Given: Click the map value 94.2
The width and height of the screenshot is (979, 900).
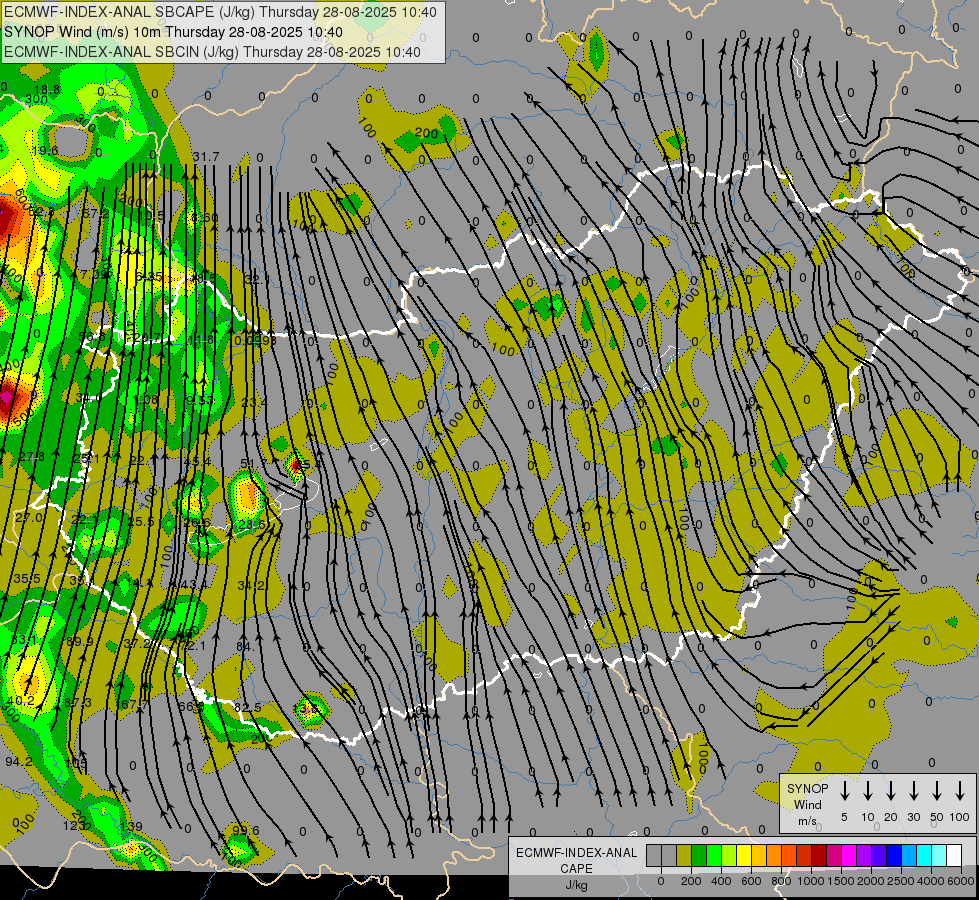Looking at the screenshot, I should [x=19, y=761].
